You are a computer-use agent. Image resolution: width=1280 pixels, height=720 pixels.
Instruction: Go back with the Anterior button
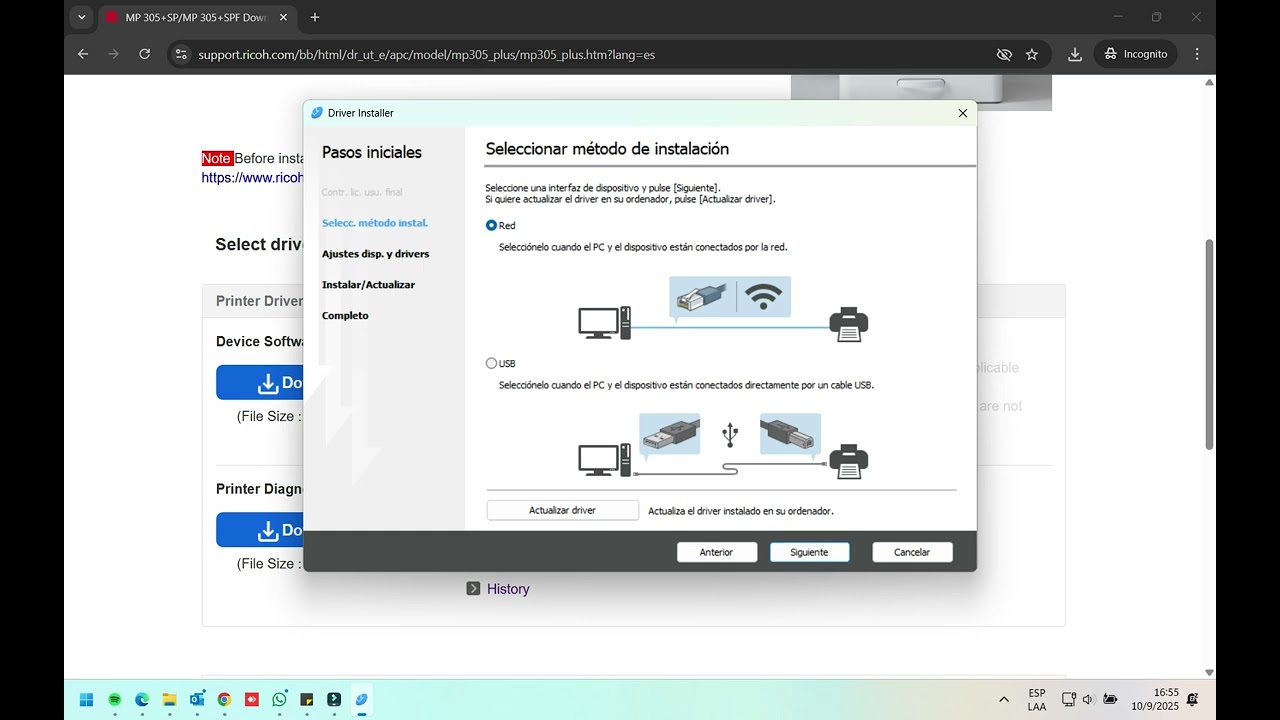[x=716, y=552]
